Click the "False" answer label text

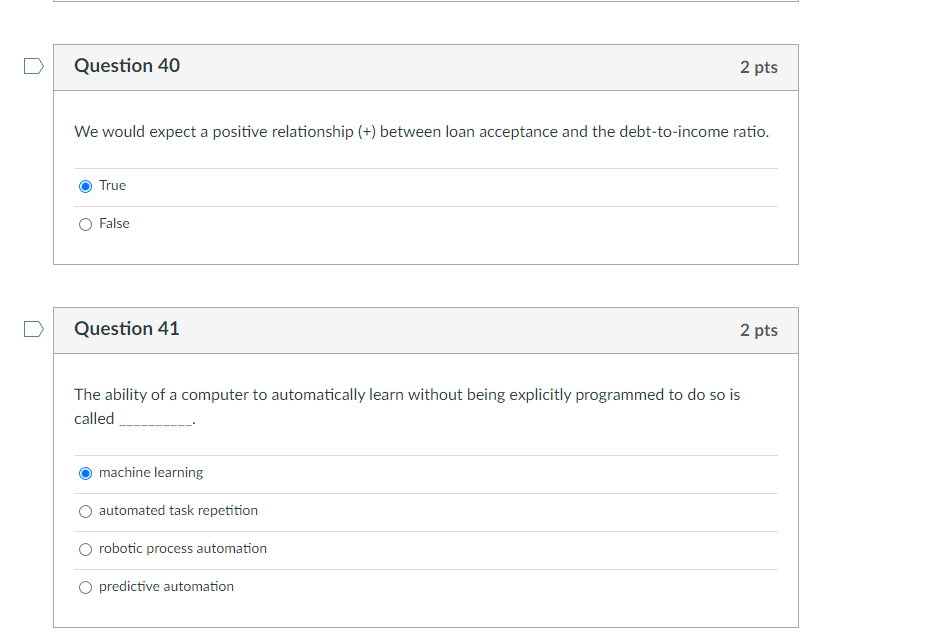(114, 224)
